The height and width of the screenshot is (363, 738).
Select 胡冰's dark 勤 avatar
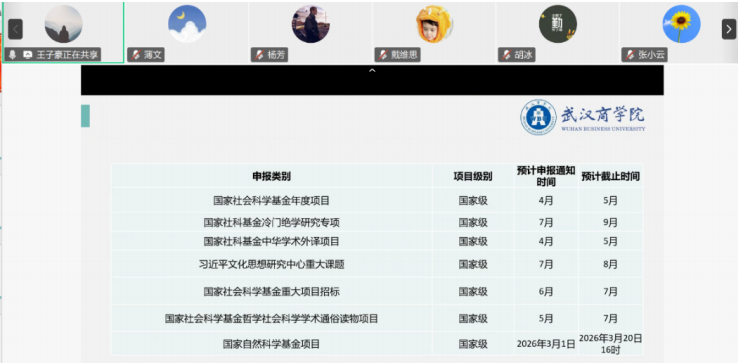558,24
